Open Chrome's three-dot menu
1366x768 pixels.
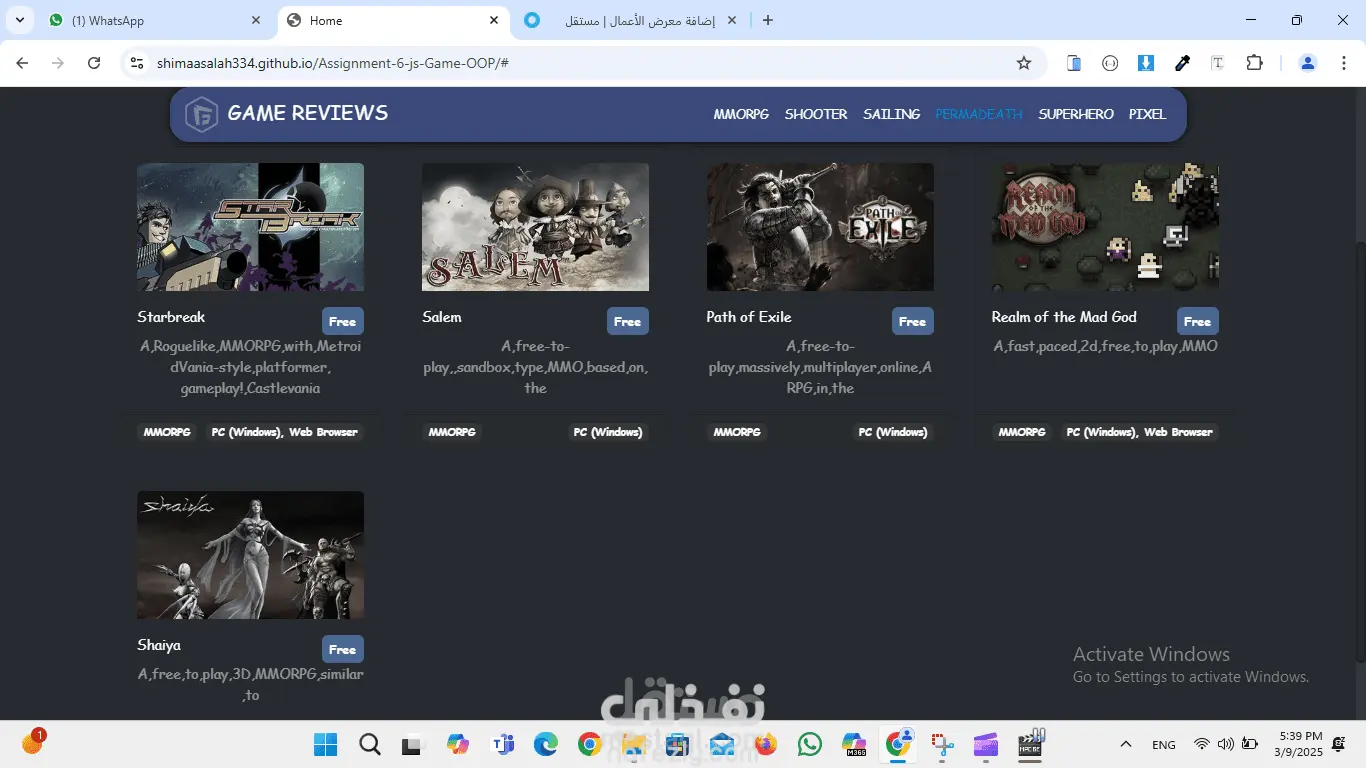pos(1342,63)
